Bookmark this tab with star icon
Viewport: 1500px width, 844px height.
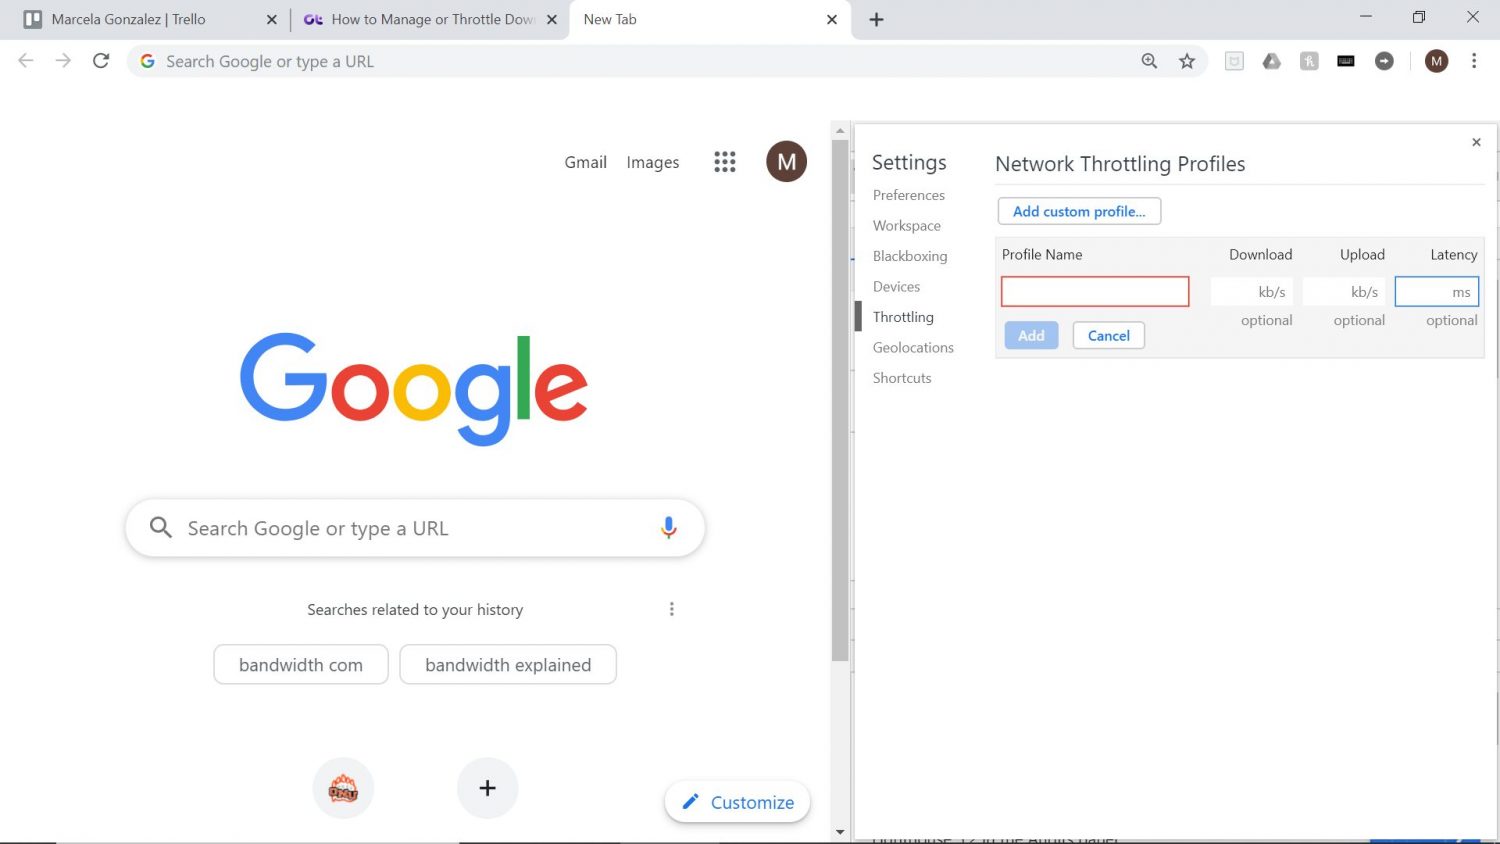[1187, 61]
